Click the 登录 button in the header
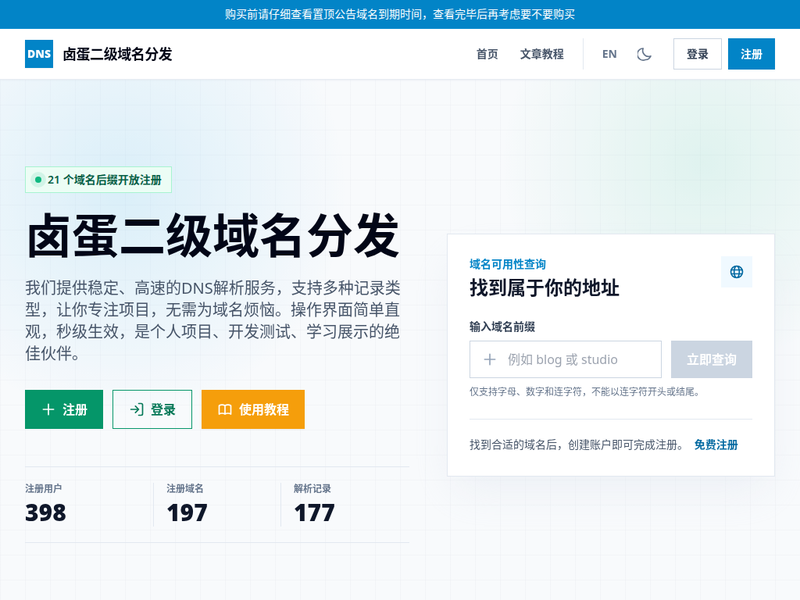 point(697,54)
